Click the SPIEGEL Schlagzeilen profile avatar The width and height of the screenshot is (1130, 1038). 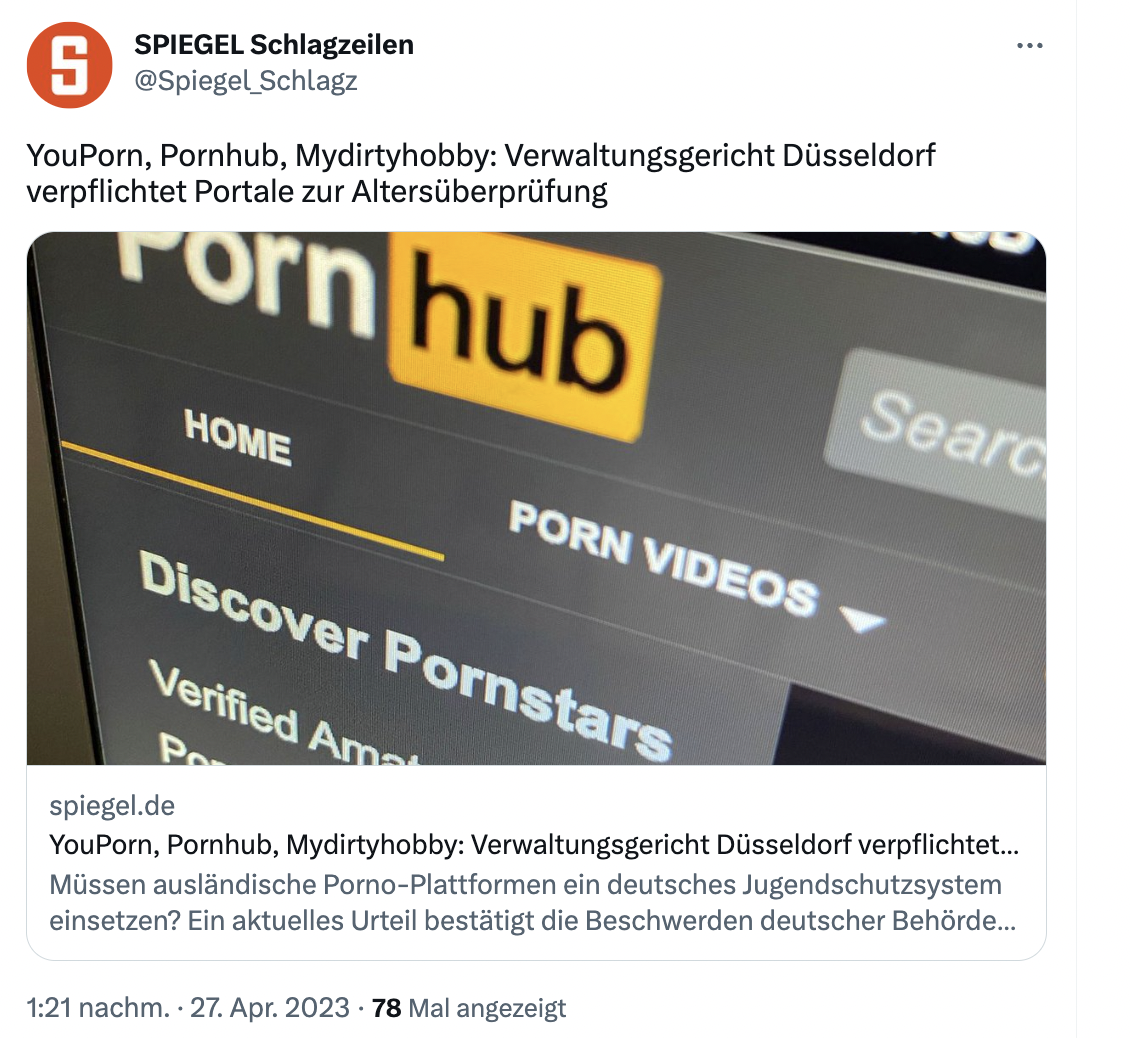point(69,65)
